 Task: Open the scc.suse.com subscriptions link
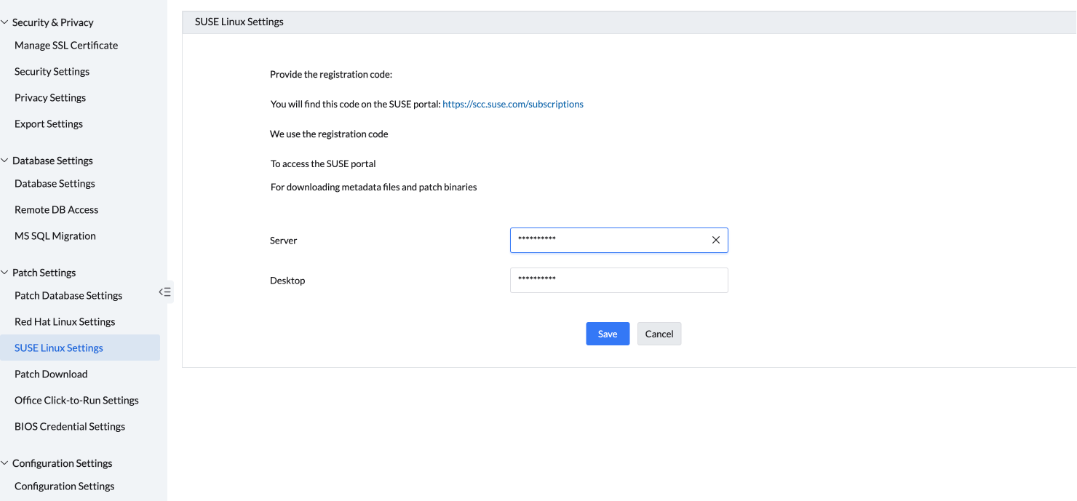coord(513,104)
